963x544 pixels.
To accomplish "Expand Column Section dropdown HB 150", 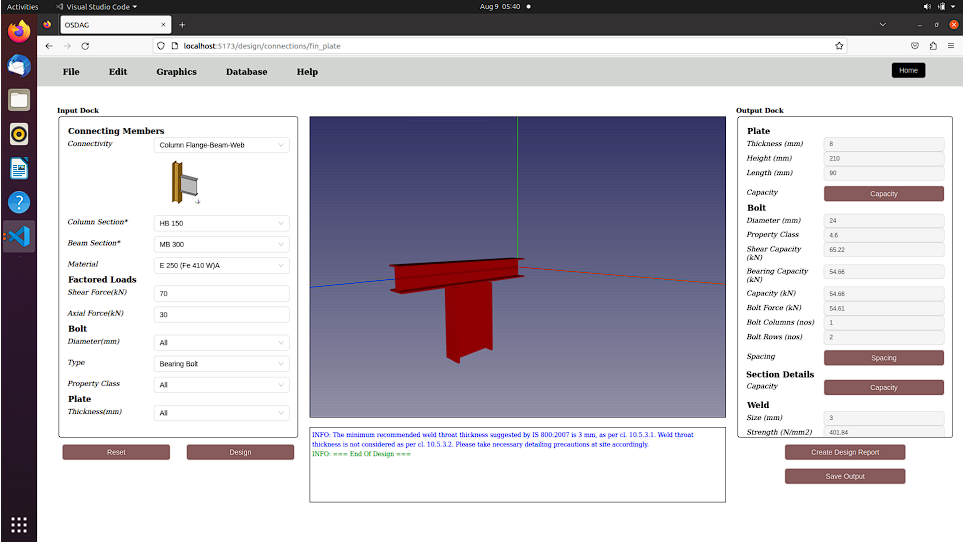I will [221, 223].
